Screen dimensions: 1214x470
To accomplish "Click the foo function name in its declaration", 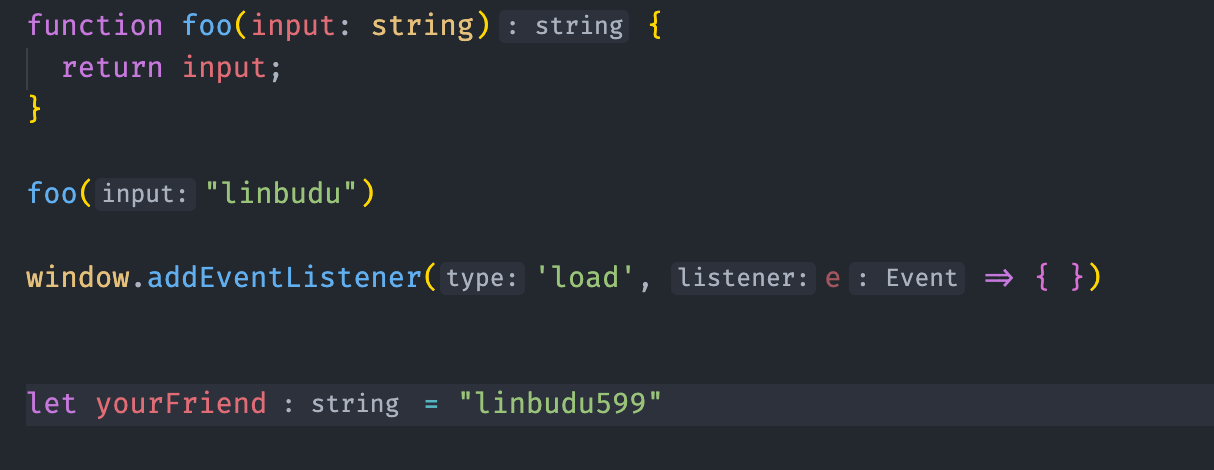I will 208,25.
